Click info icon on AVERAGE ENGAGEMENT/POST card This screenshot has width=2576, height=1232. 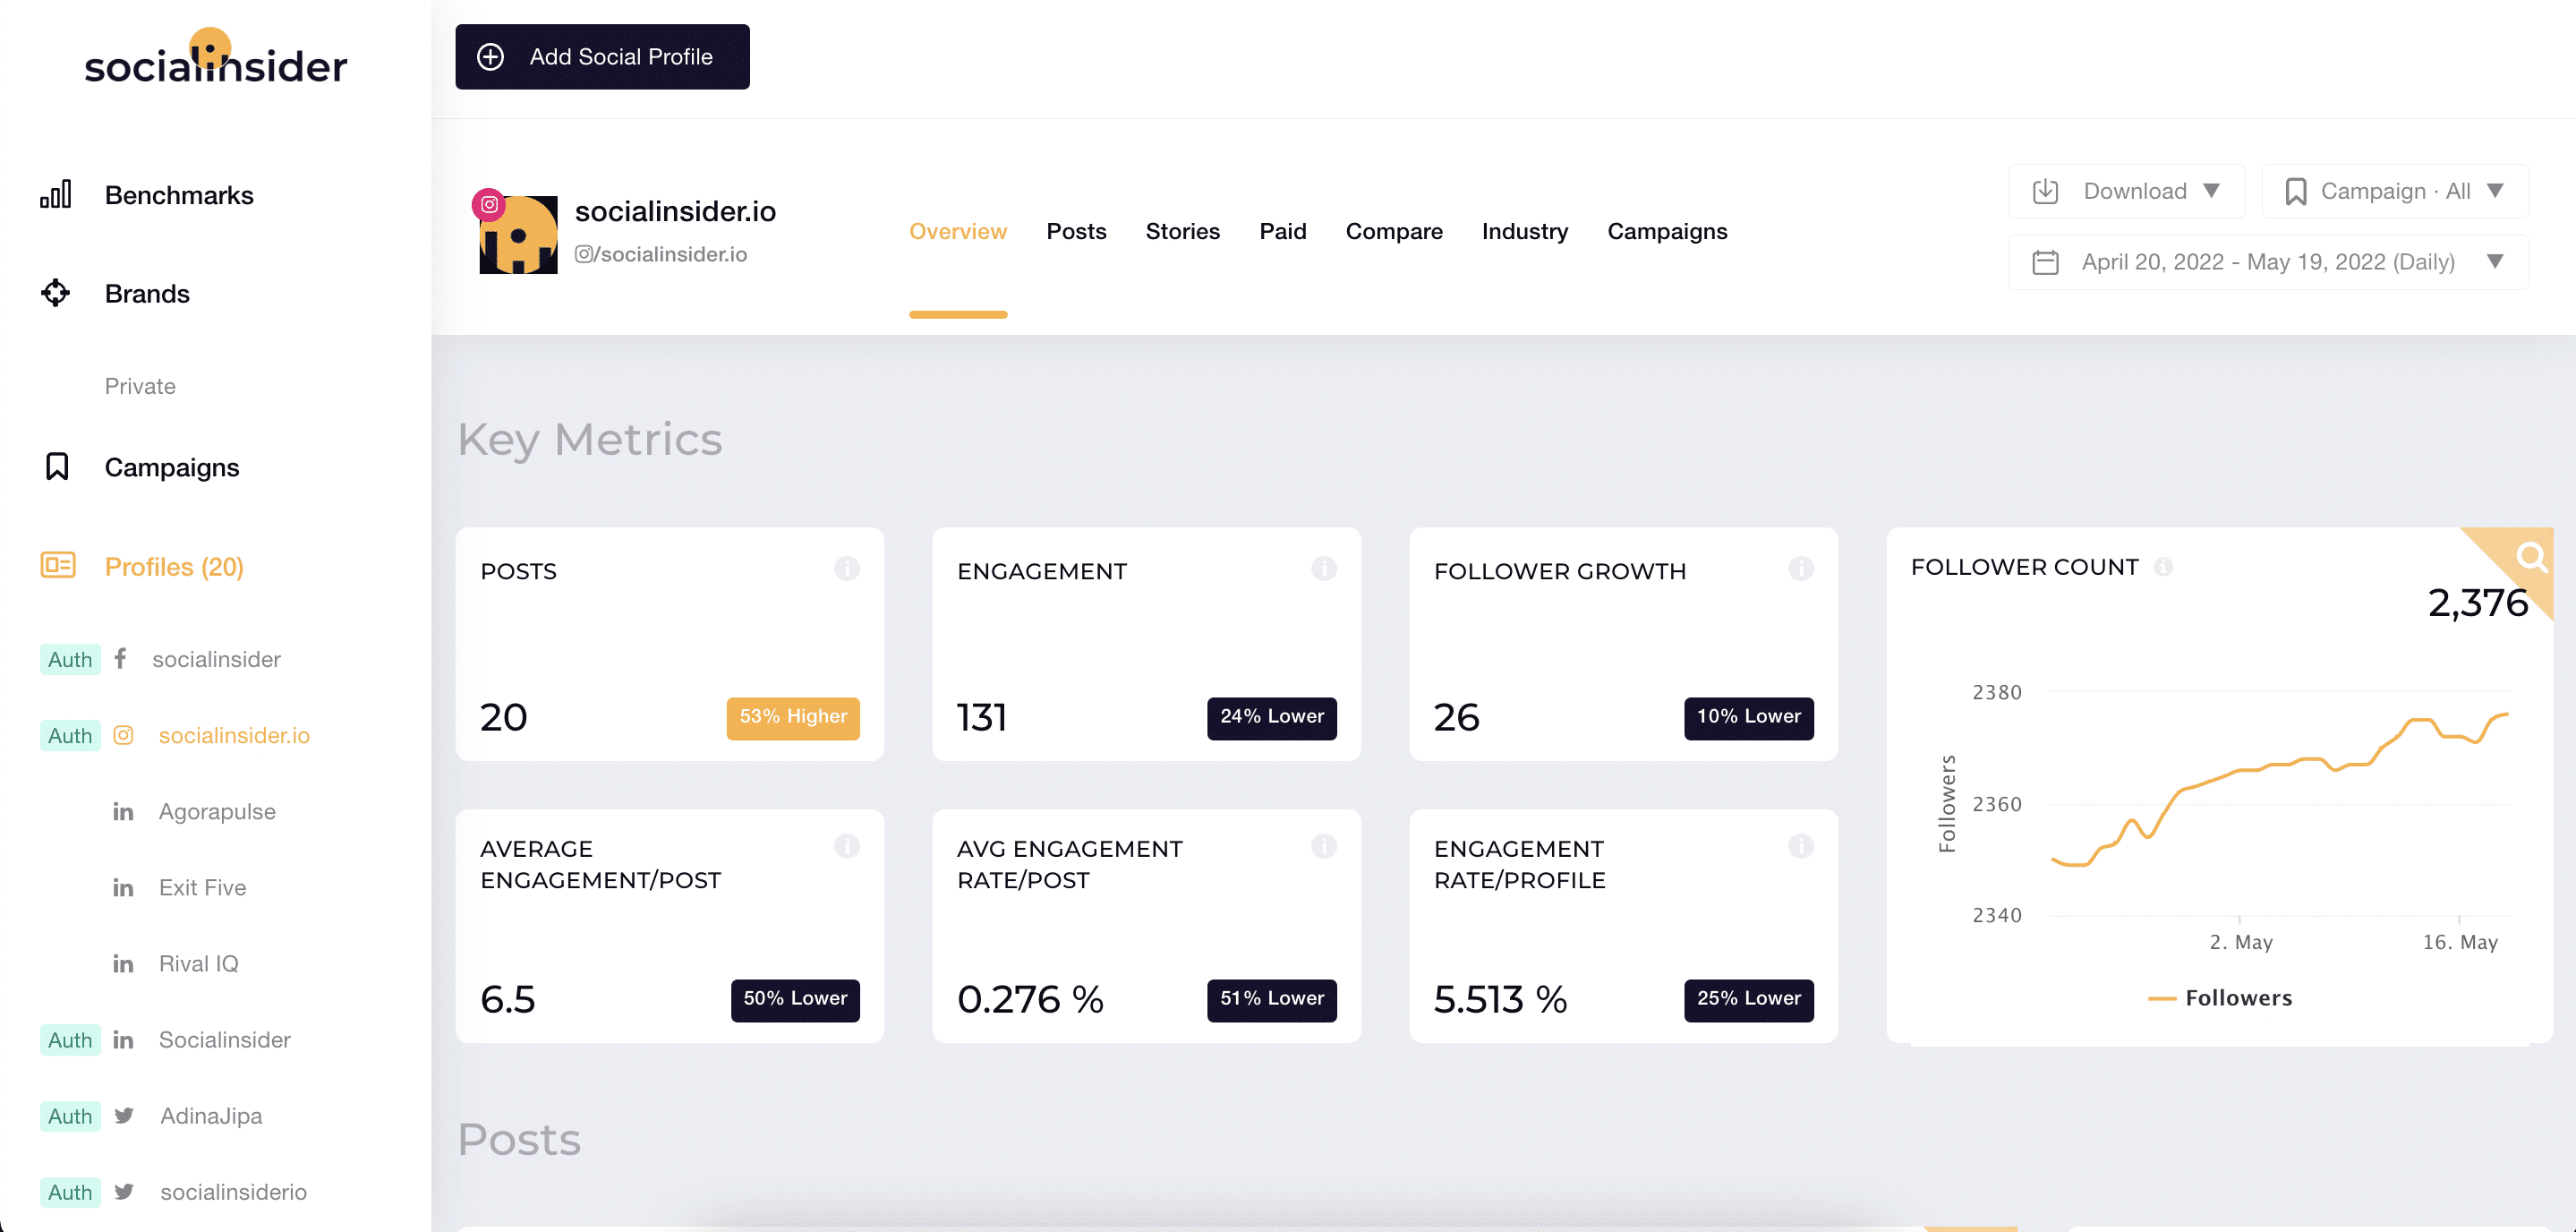tap(847, 846)
